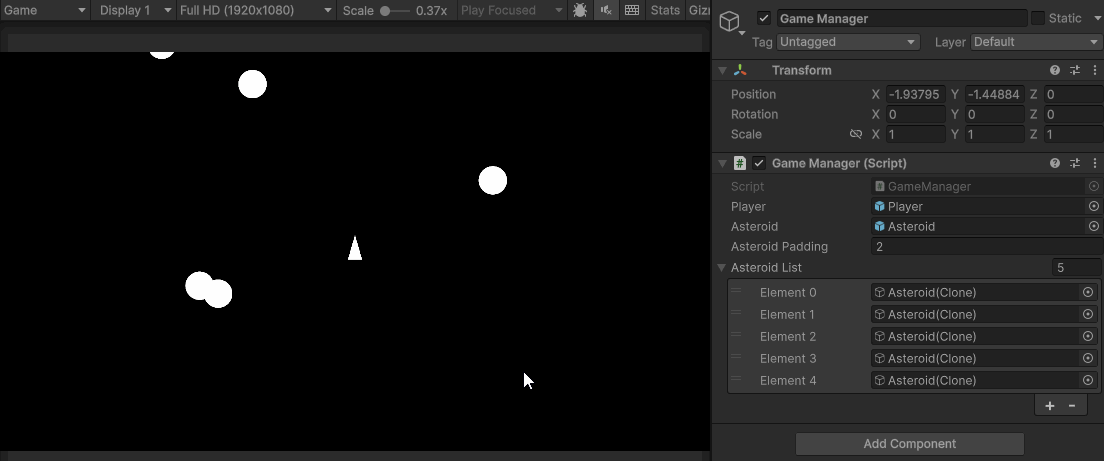Open the Play Focused dropdown
The width and height of the screenshot is (1104, 461).
(512, 10)
